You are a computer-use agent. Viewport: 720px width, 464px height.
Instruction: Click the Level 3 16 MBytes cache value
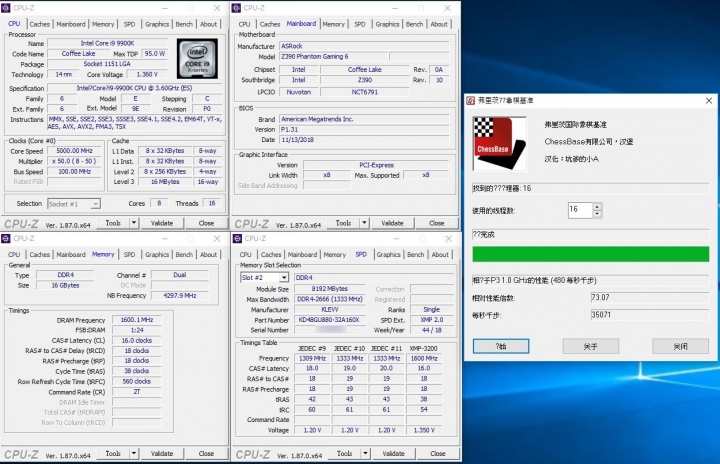165,182
